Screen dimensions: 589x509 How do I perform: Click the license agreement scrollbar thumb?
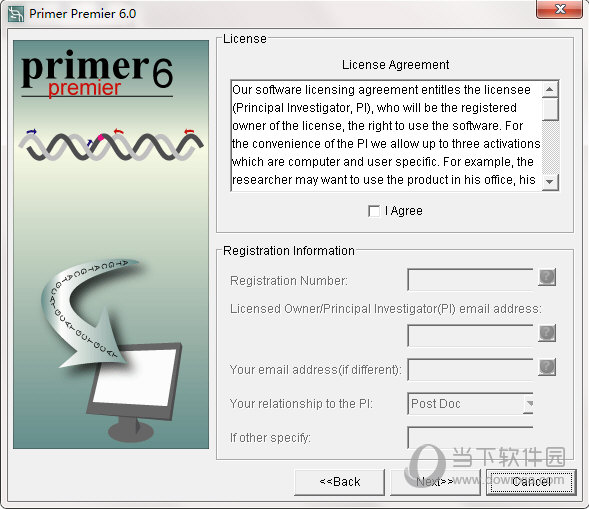(x=550, y=109)
